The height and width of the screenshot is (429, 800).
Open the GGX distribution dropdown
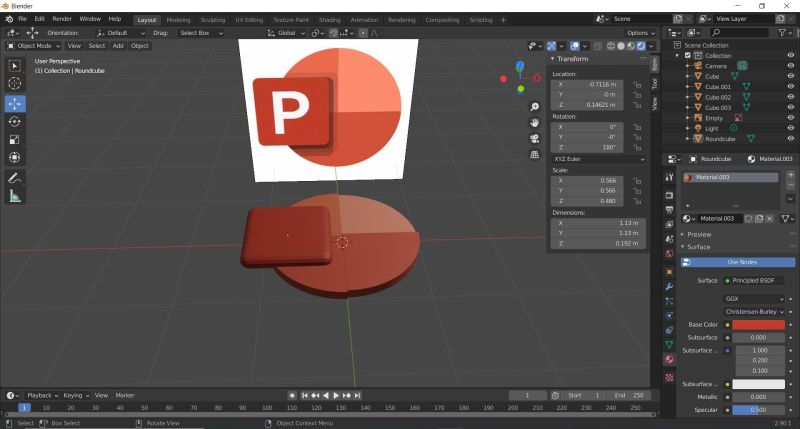pyautogui.click(x=754, y=299)
